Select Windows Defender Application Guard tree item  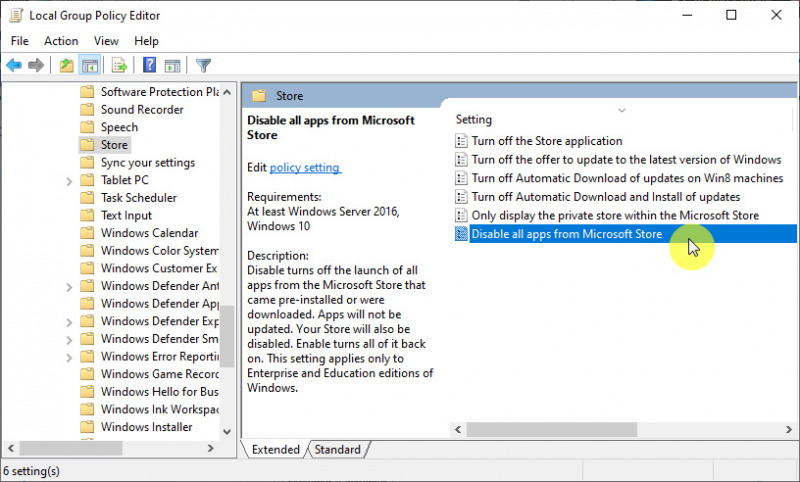[x=160, y=303]
